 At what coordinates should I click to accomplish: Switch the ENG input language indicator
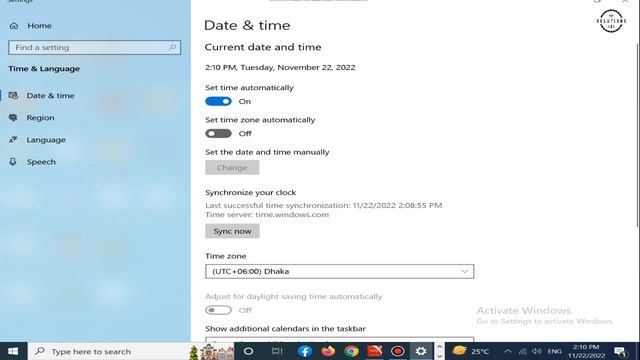pos(554,351)
